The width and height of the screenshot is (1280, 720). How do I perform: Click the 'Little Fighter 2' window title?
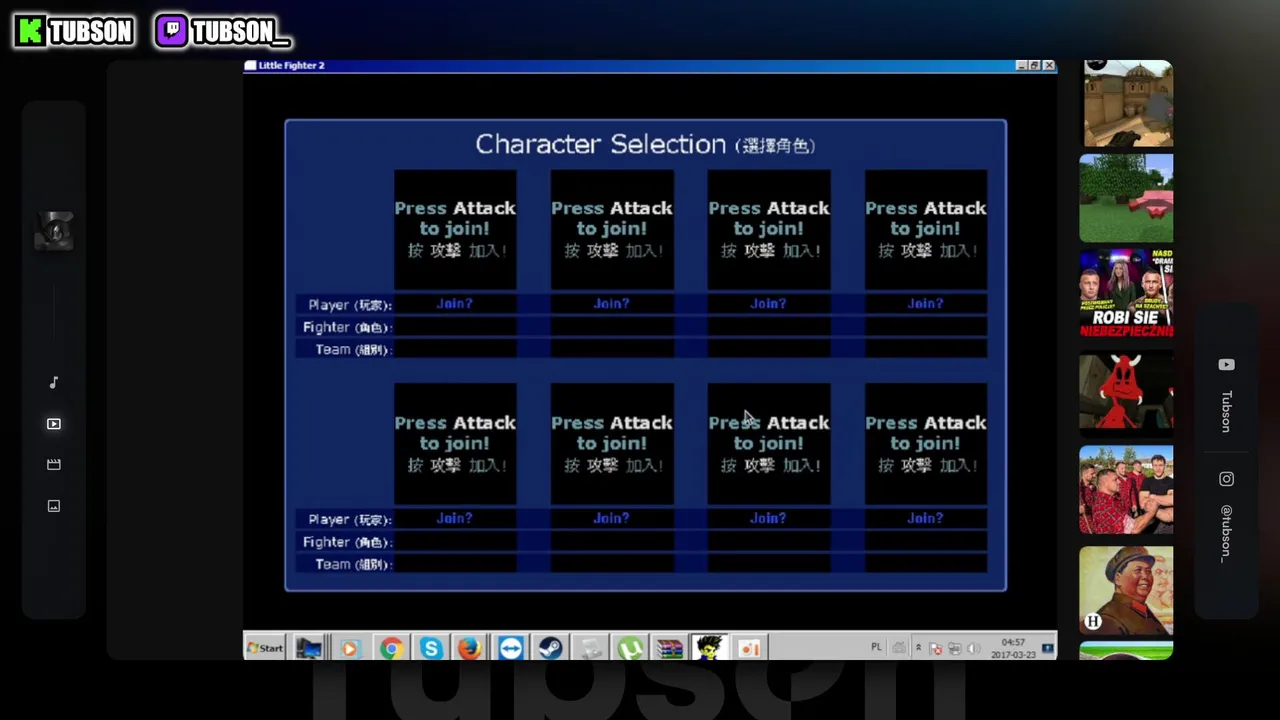[291, 66]
